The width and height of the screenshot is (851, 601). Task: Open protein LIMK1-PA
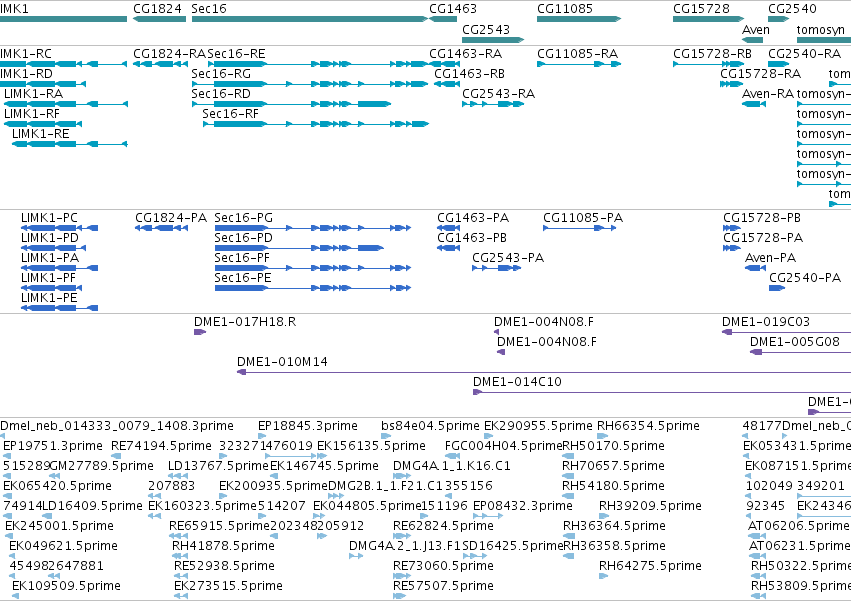tap(50, 258)
